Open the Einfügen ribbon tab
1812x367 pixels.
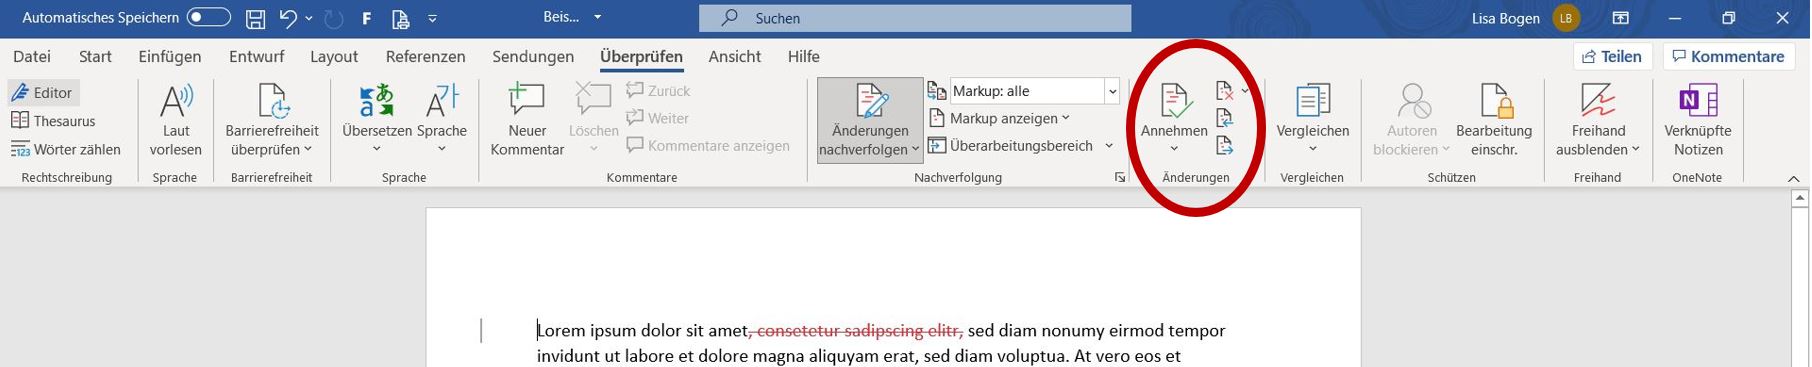(x=170, y=57)
